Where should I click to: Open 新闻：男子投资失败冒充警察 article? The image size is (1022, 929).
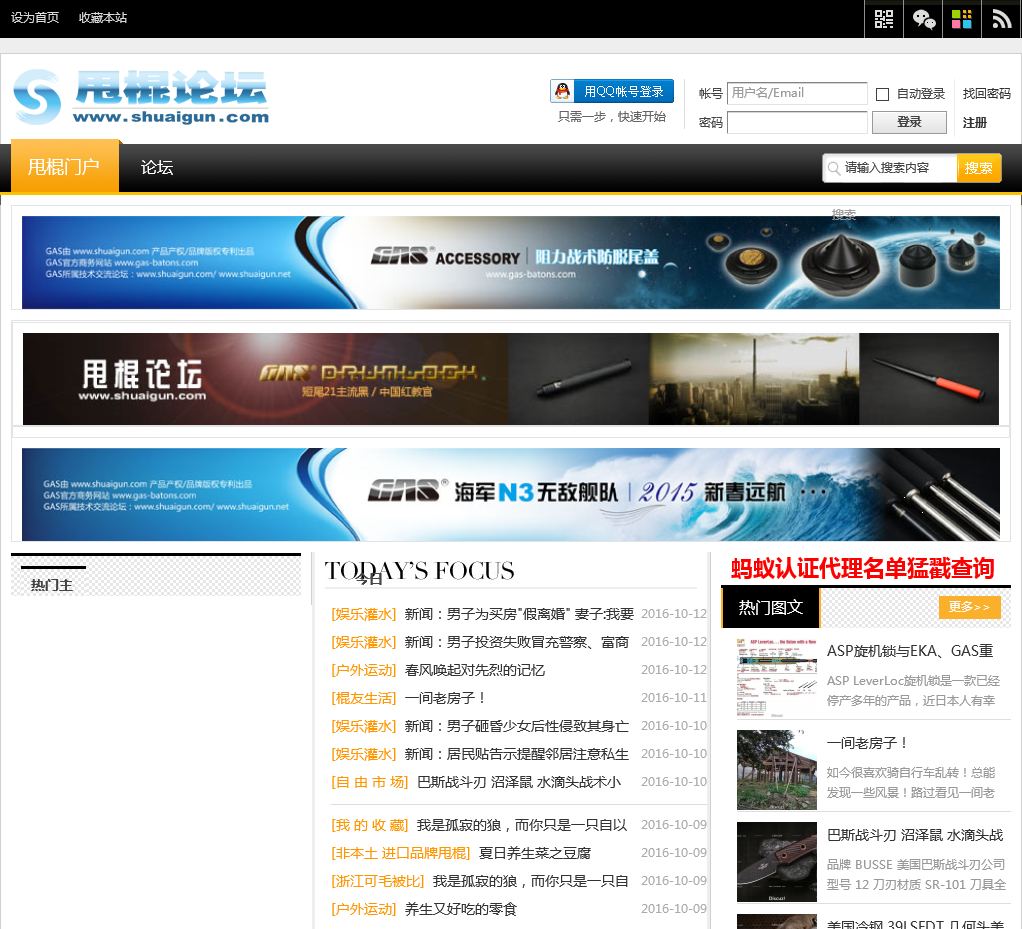click(x=516, y=642)
